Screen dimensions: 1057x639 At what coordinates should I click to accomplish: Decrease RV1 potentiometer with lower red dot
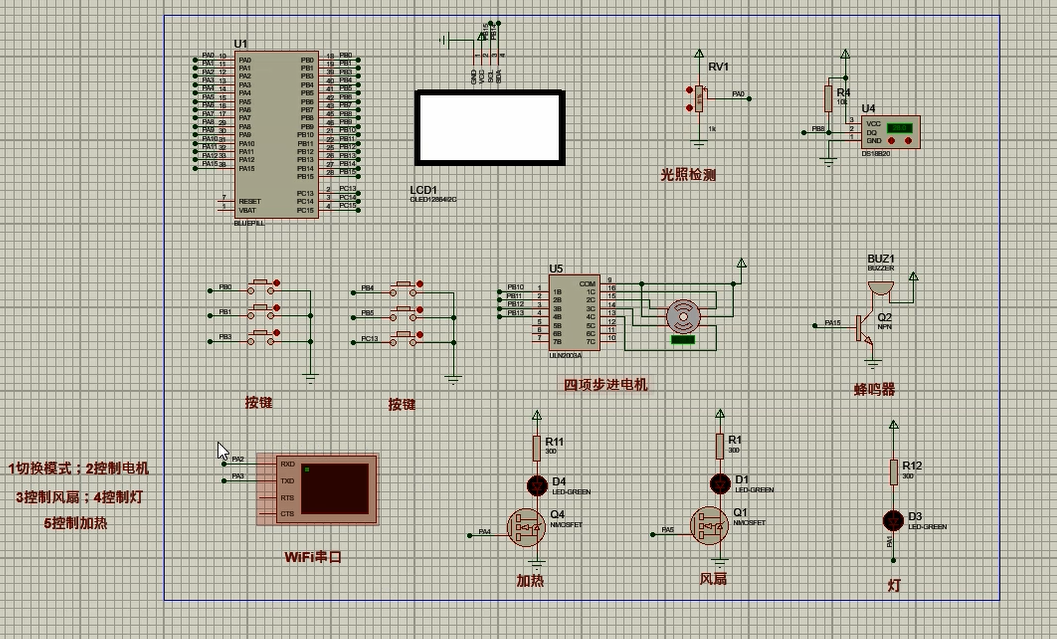[689, 107]
